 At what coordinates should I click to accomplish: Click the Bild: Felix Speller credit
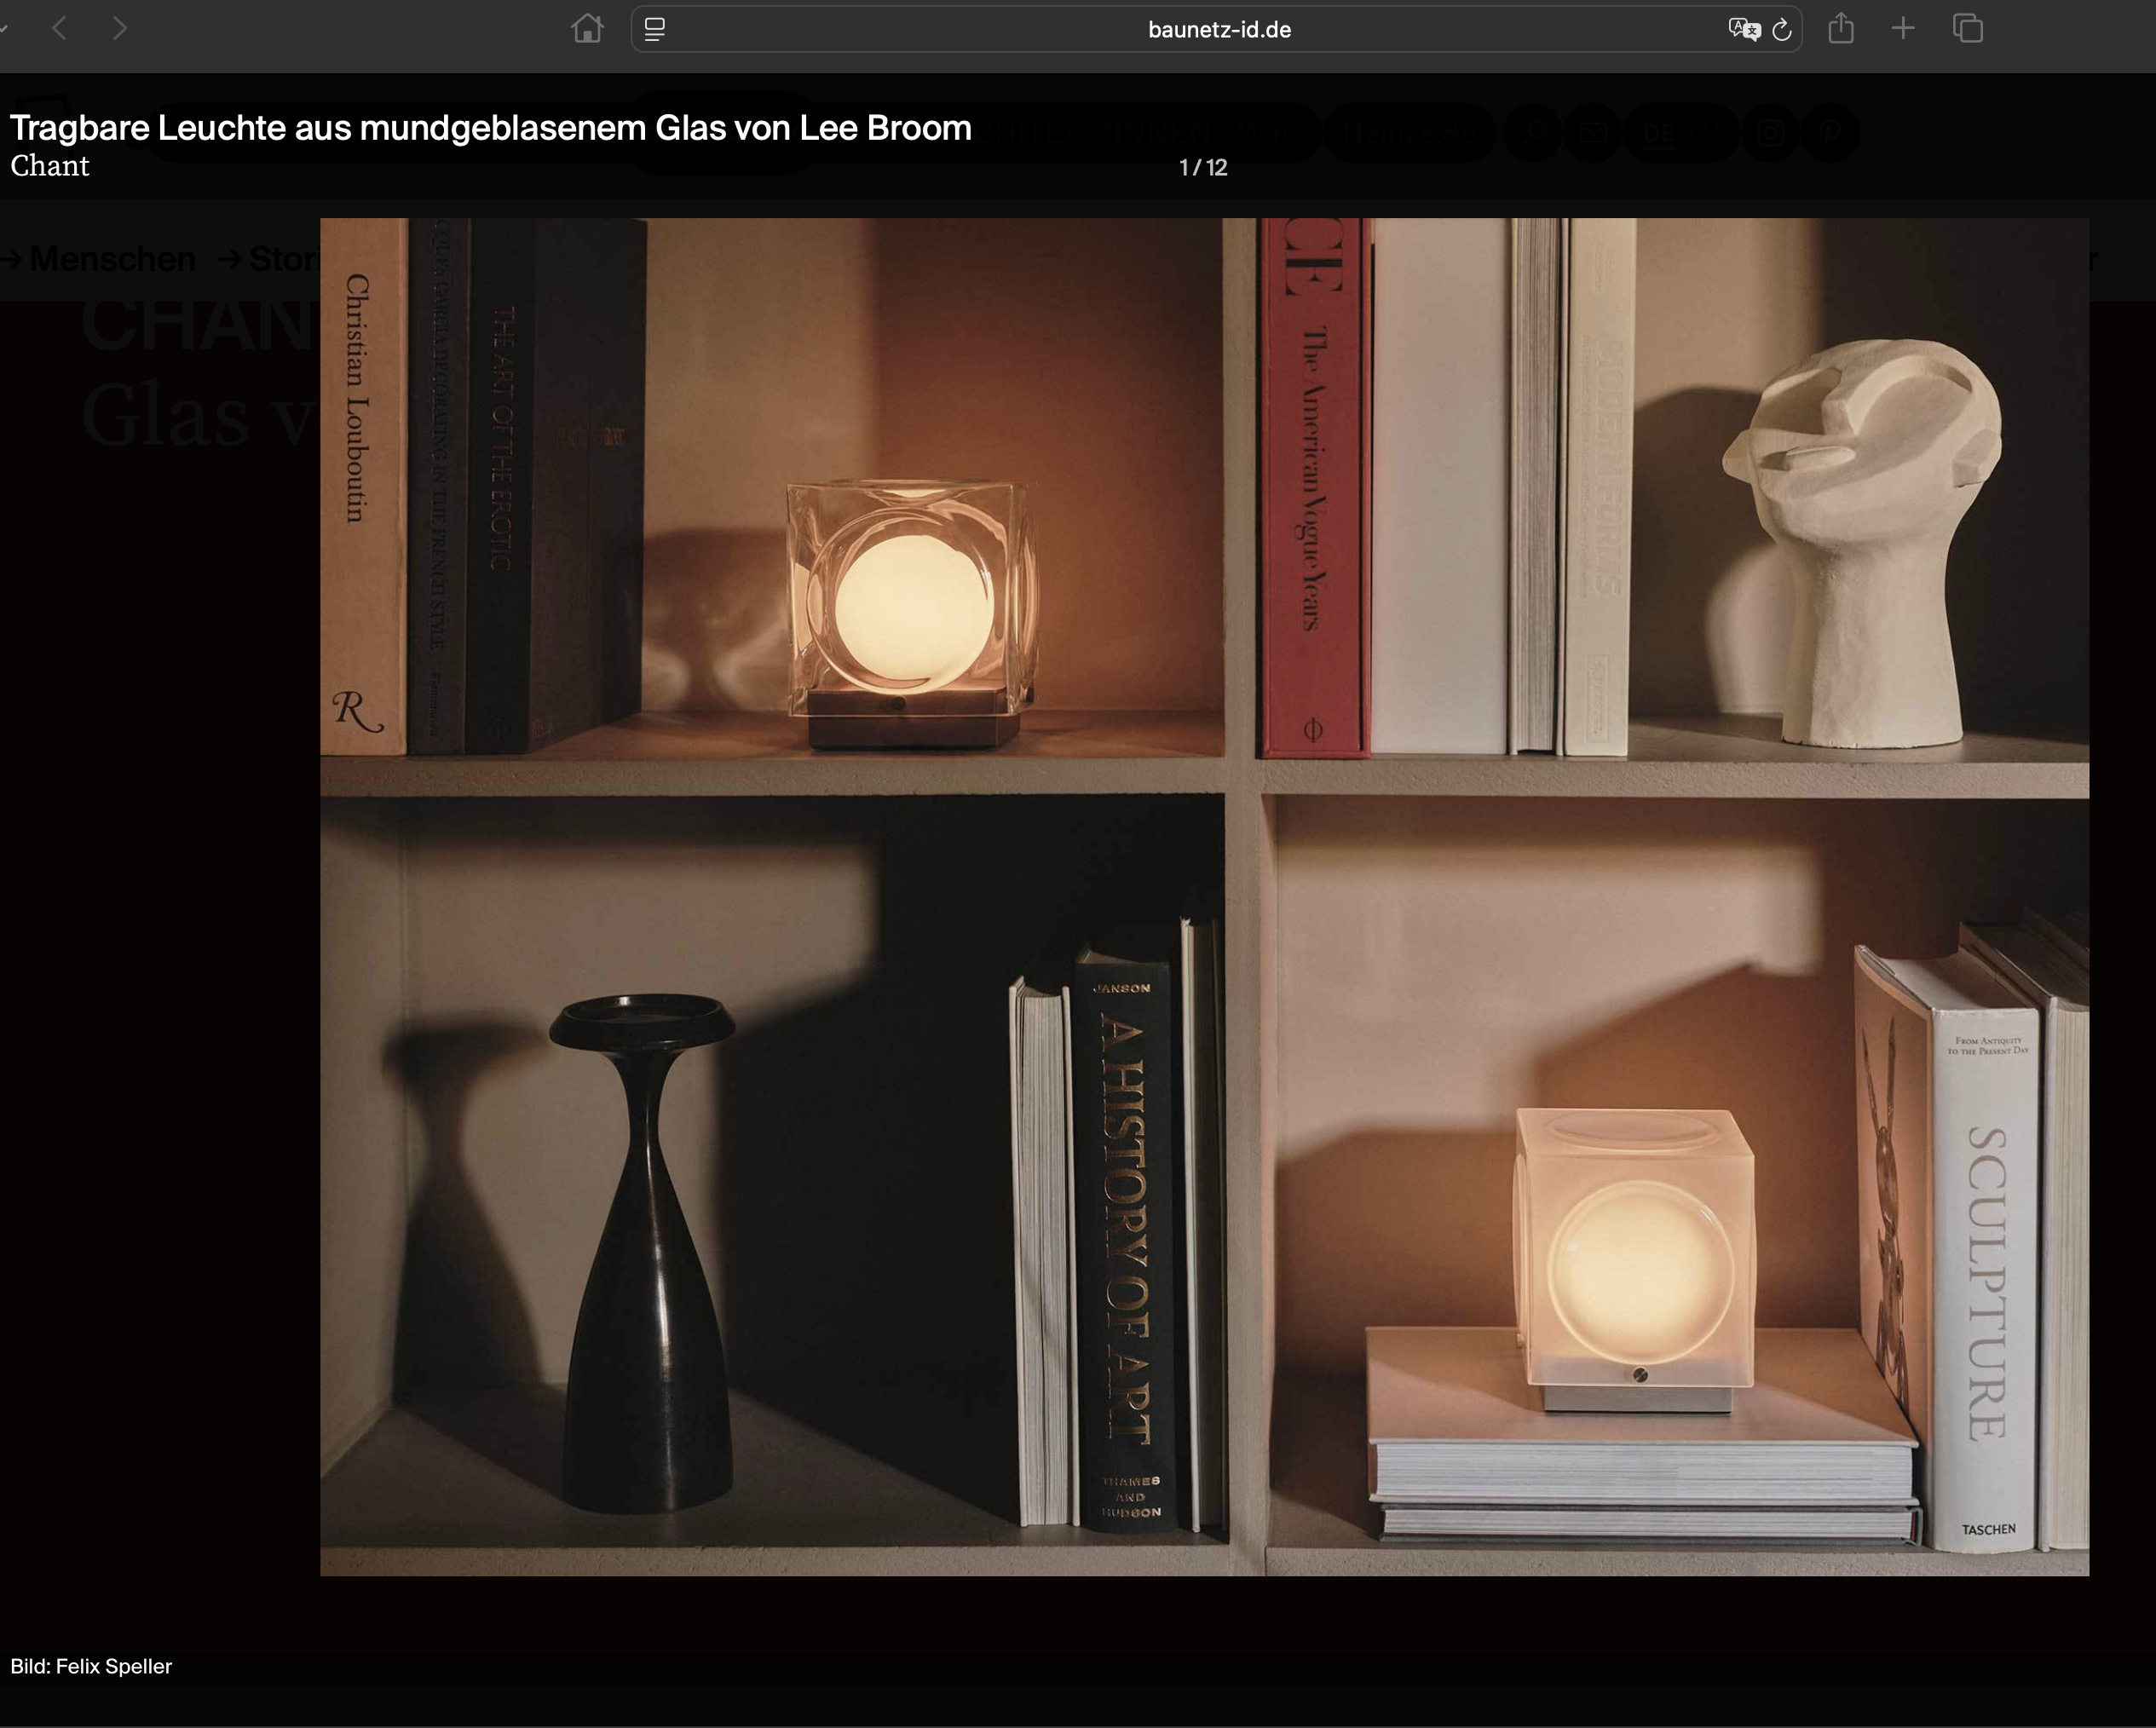click(x=91, y=1666)
